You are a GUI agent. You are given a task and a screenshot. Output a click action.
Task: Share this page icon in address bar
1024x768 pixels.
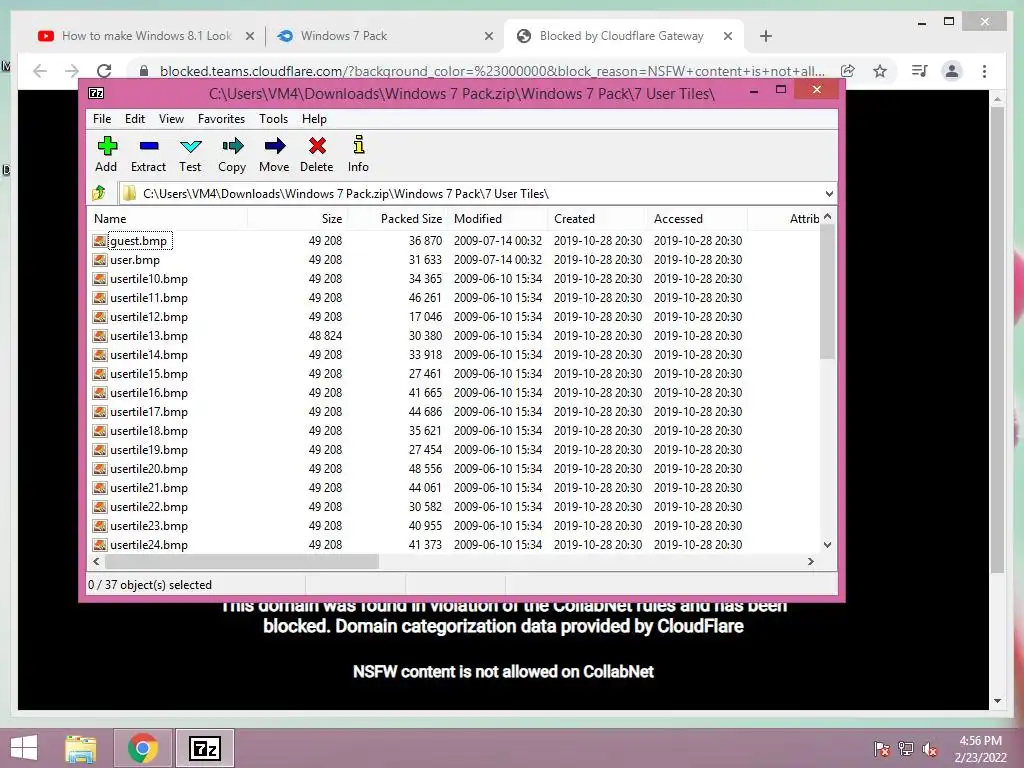coord(848,71)
